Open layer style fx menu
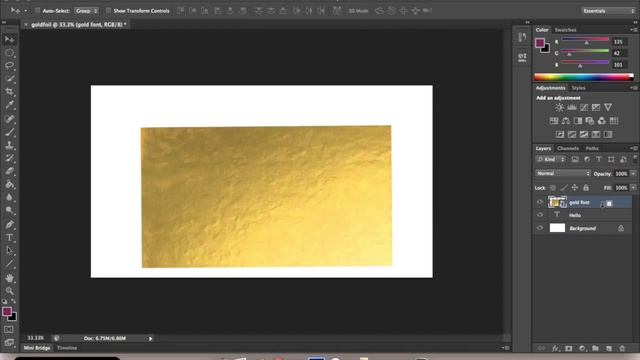 pyautogui.click(x=555, y=349)
